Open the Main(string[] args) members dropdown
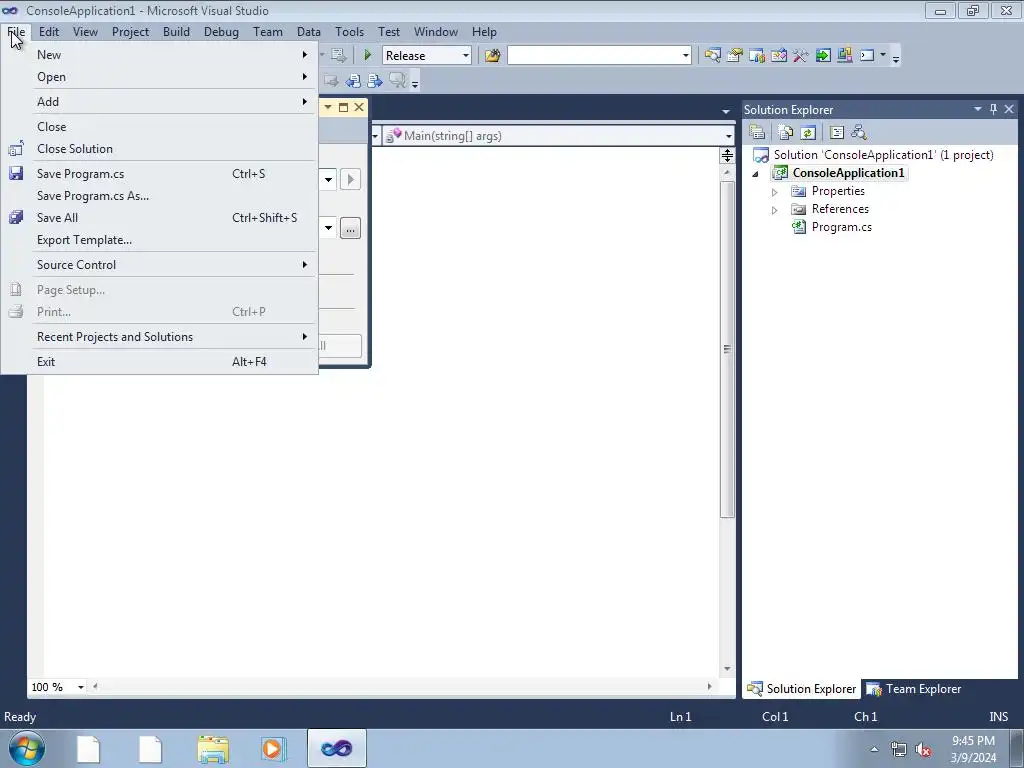Viewport: 1024px width, 768px height. (728, 136)
